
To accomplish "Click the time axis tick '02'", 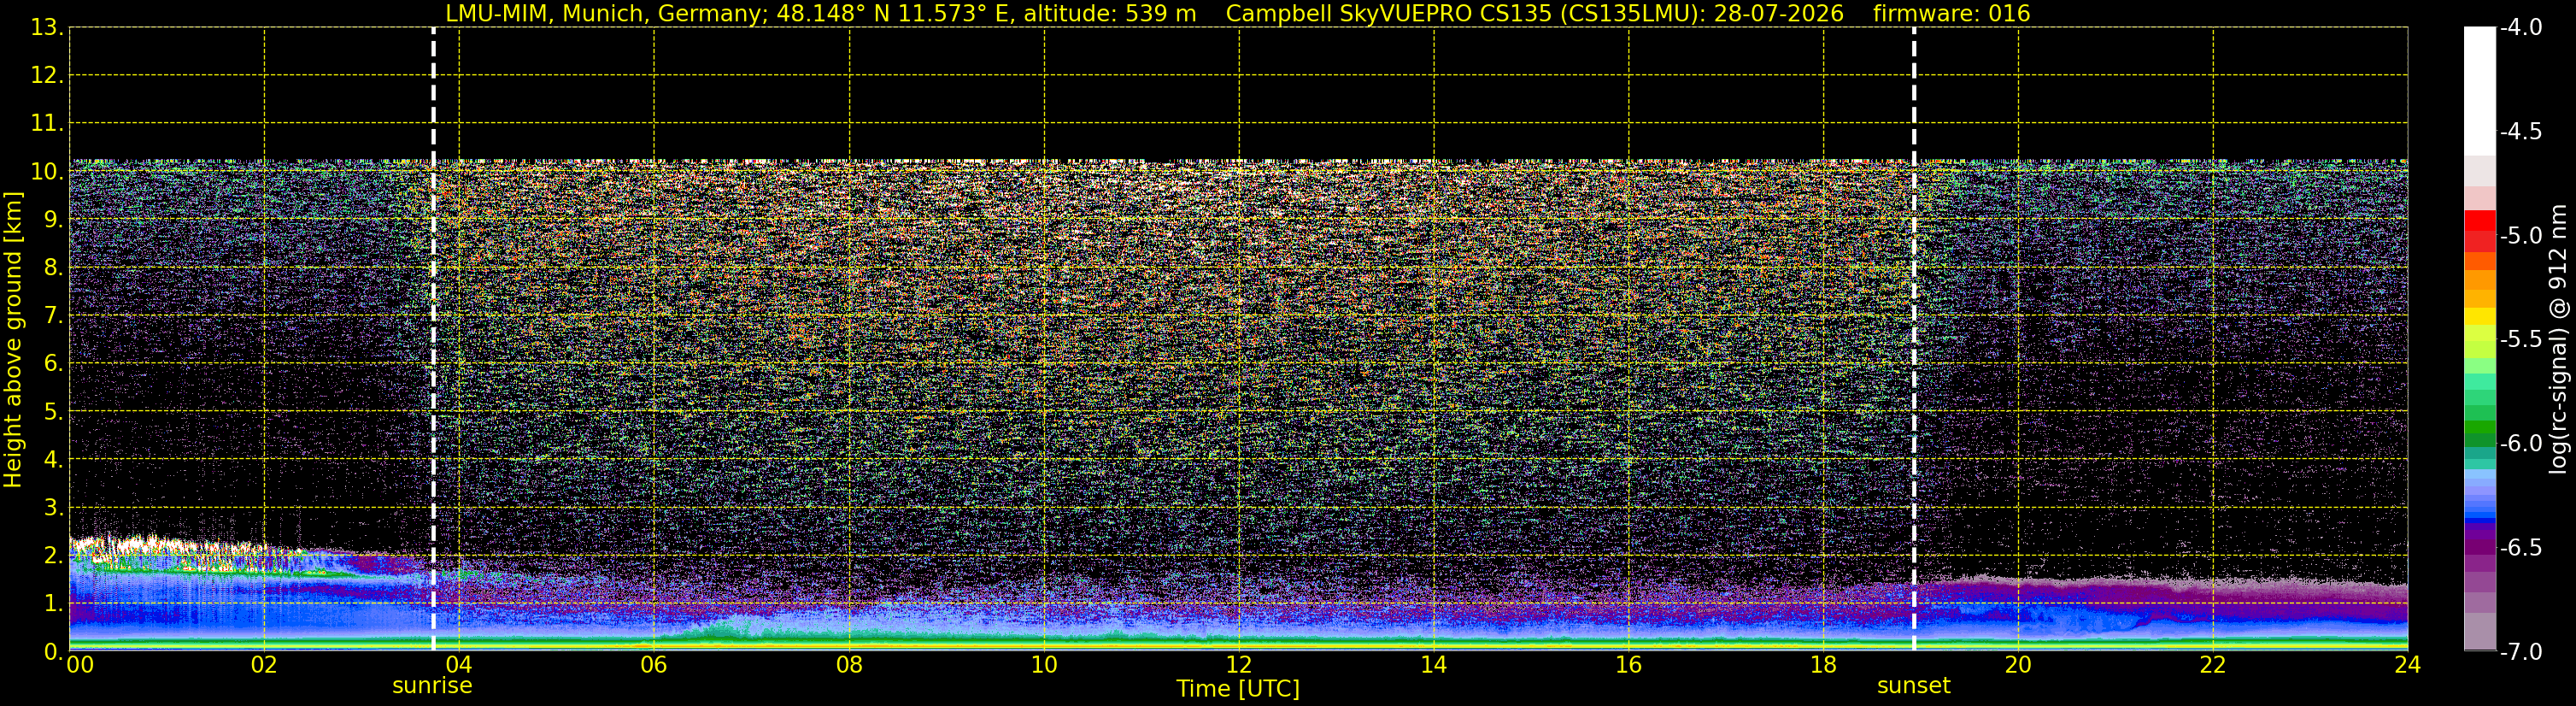I will tap(264, 665).
